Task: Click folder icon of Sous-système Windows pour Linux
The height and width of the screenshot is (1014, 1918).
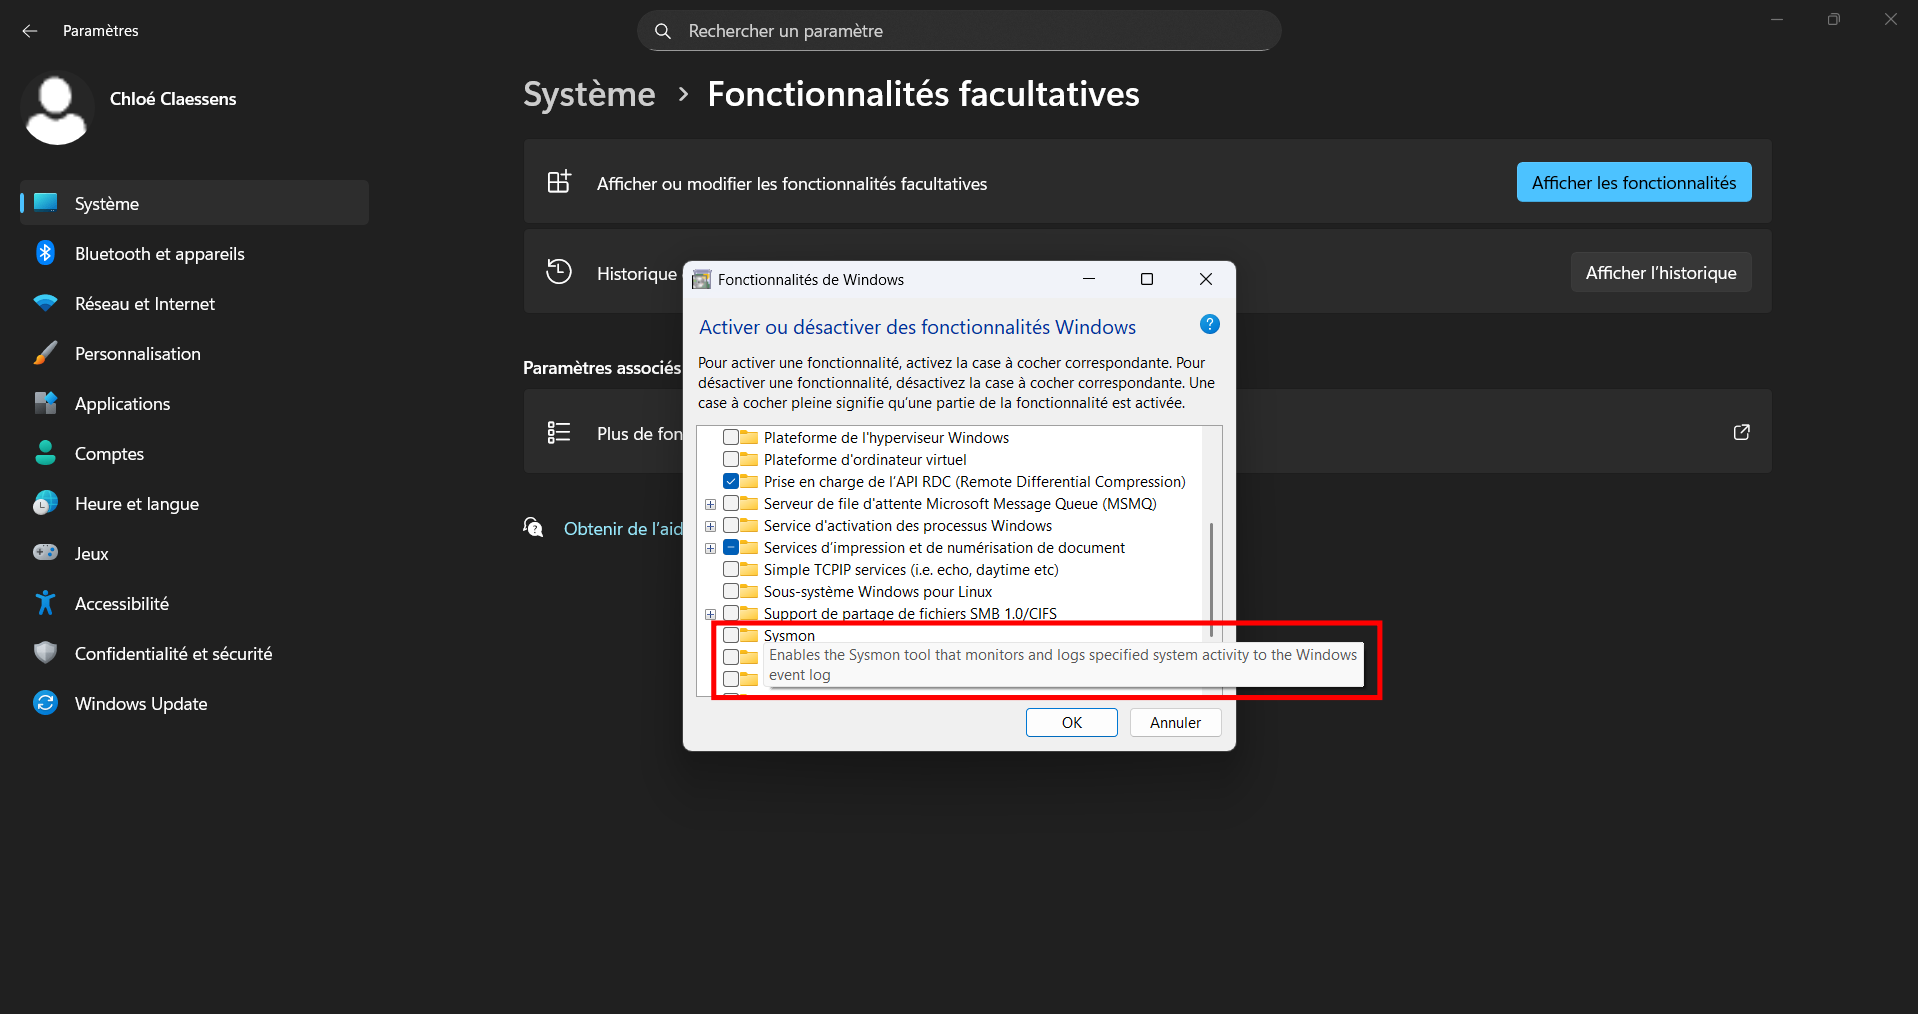Action: click(x=749, y=591)
